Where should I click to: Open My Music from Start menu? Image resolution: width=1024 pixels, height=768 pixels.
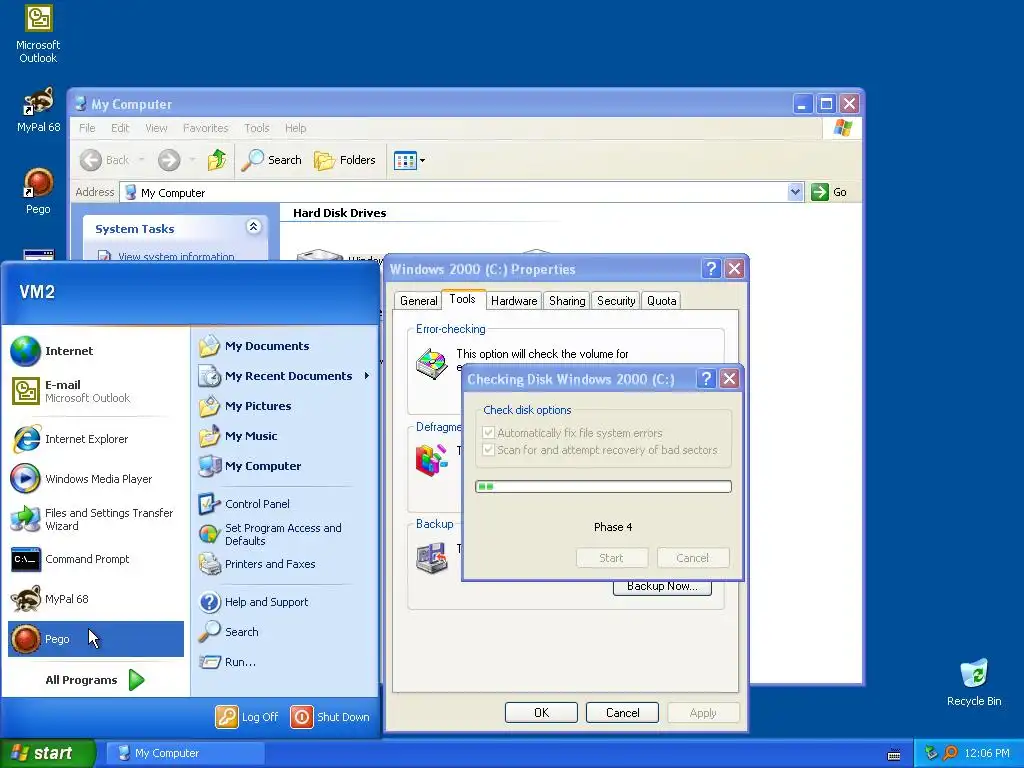click(286, 436)
